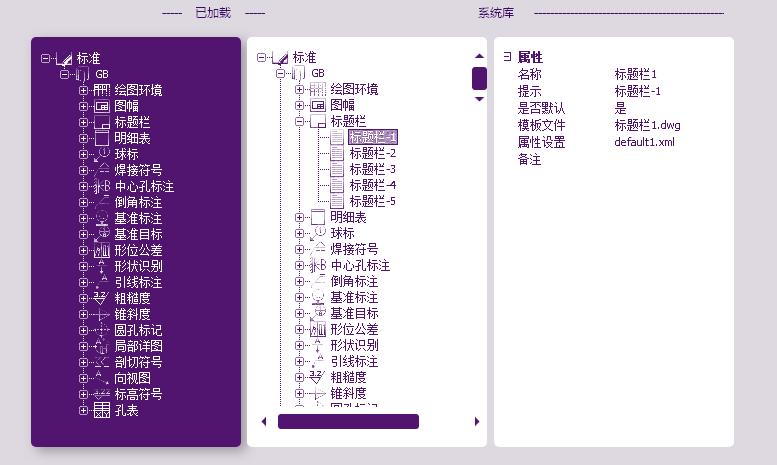Select 引线标注 in the system library tree
Image resolution: width=777 pixels, height=465 pixels.
point(354,361)
